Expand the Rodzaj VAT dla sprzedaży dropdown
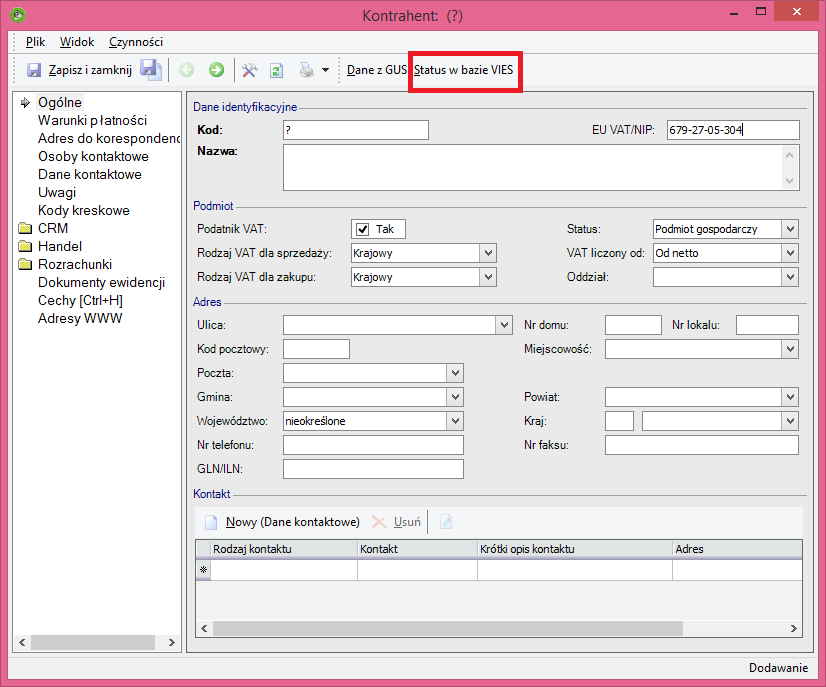 click(488, 253)
